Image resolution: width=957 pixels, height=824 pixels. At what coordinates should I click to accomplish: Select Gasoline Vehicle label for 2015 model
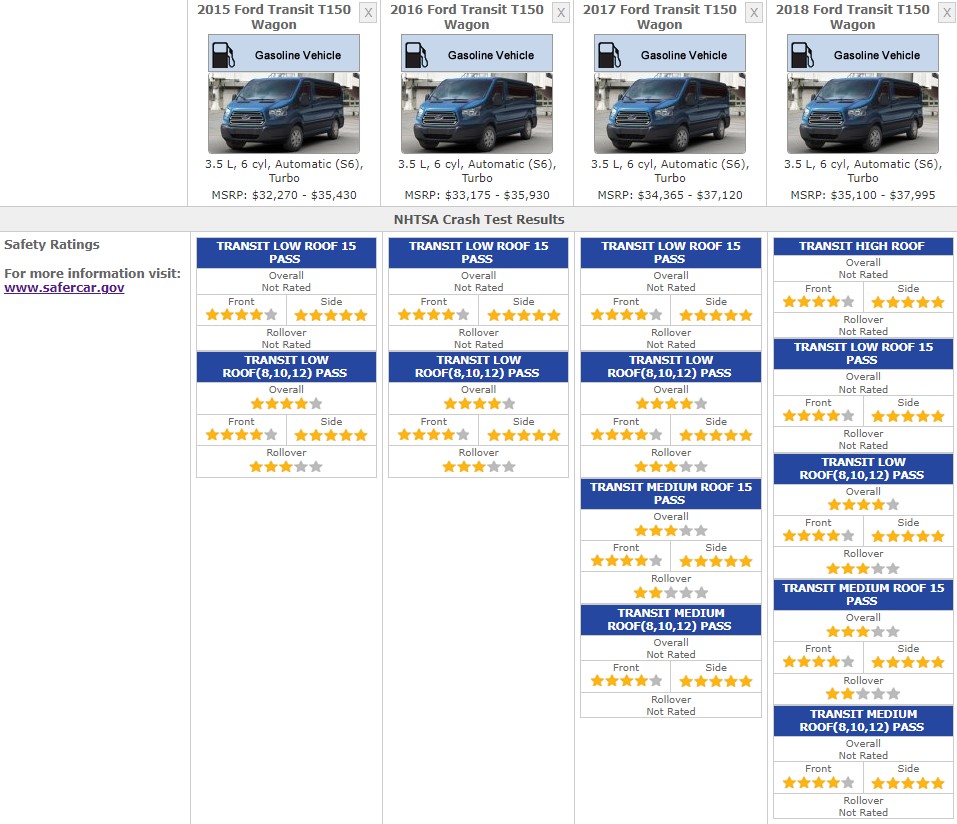coord(298,55)
